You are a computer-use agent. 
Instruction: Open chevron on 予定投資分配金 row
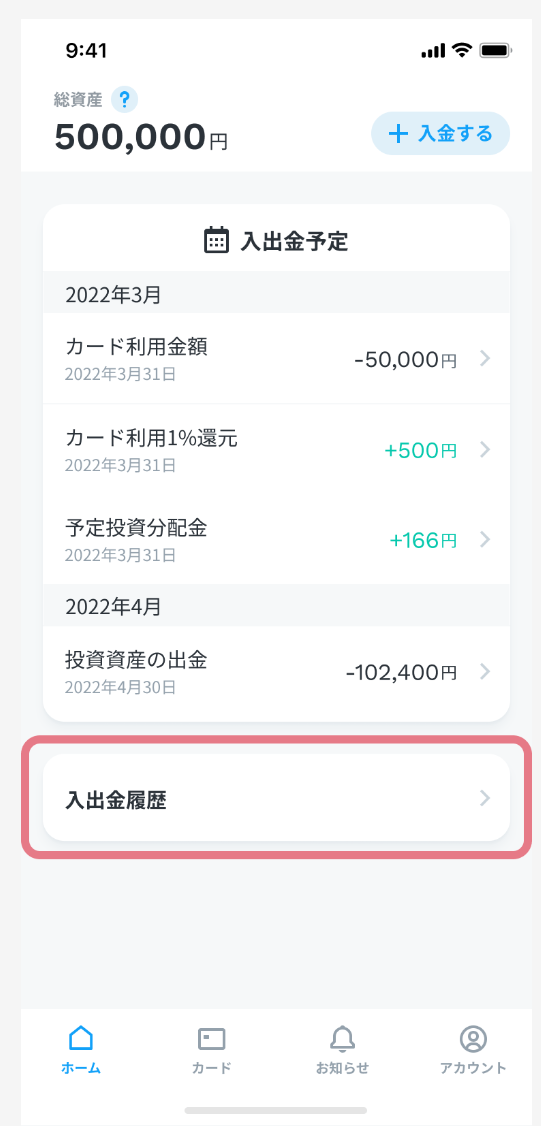coord(485,539)
